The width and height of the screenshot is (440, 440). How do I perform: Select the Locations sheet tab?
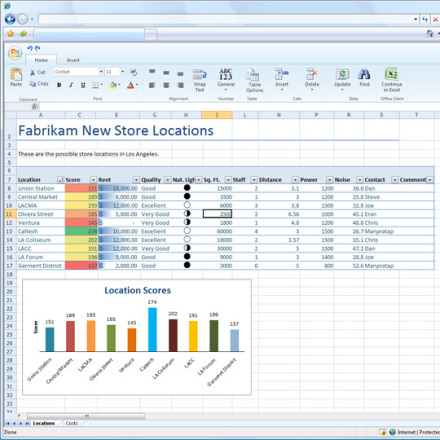pyautogui.click(x=44, y=423)
